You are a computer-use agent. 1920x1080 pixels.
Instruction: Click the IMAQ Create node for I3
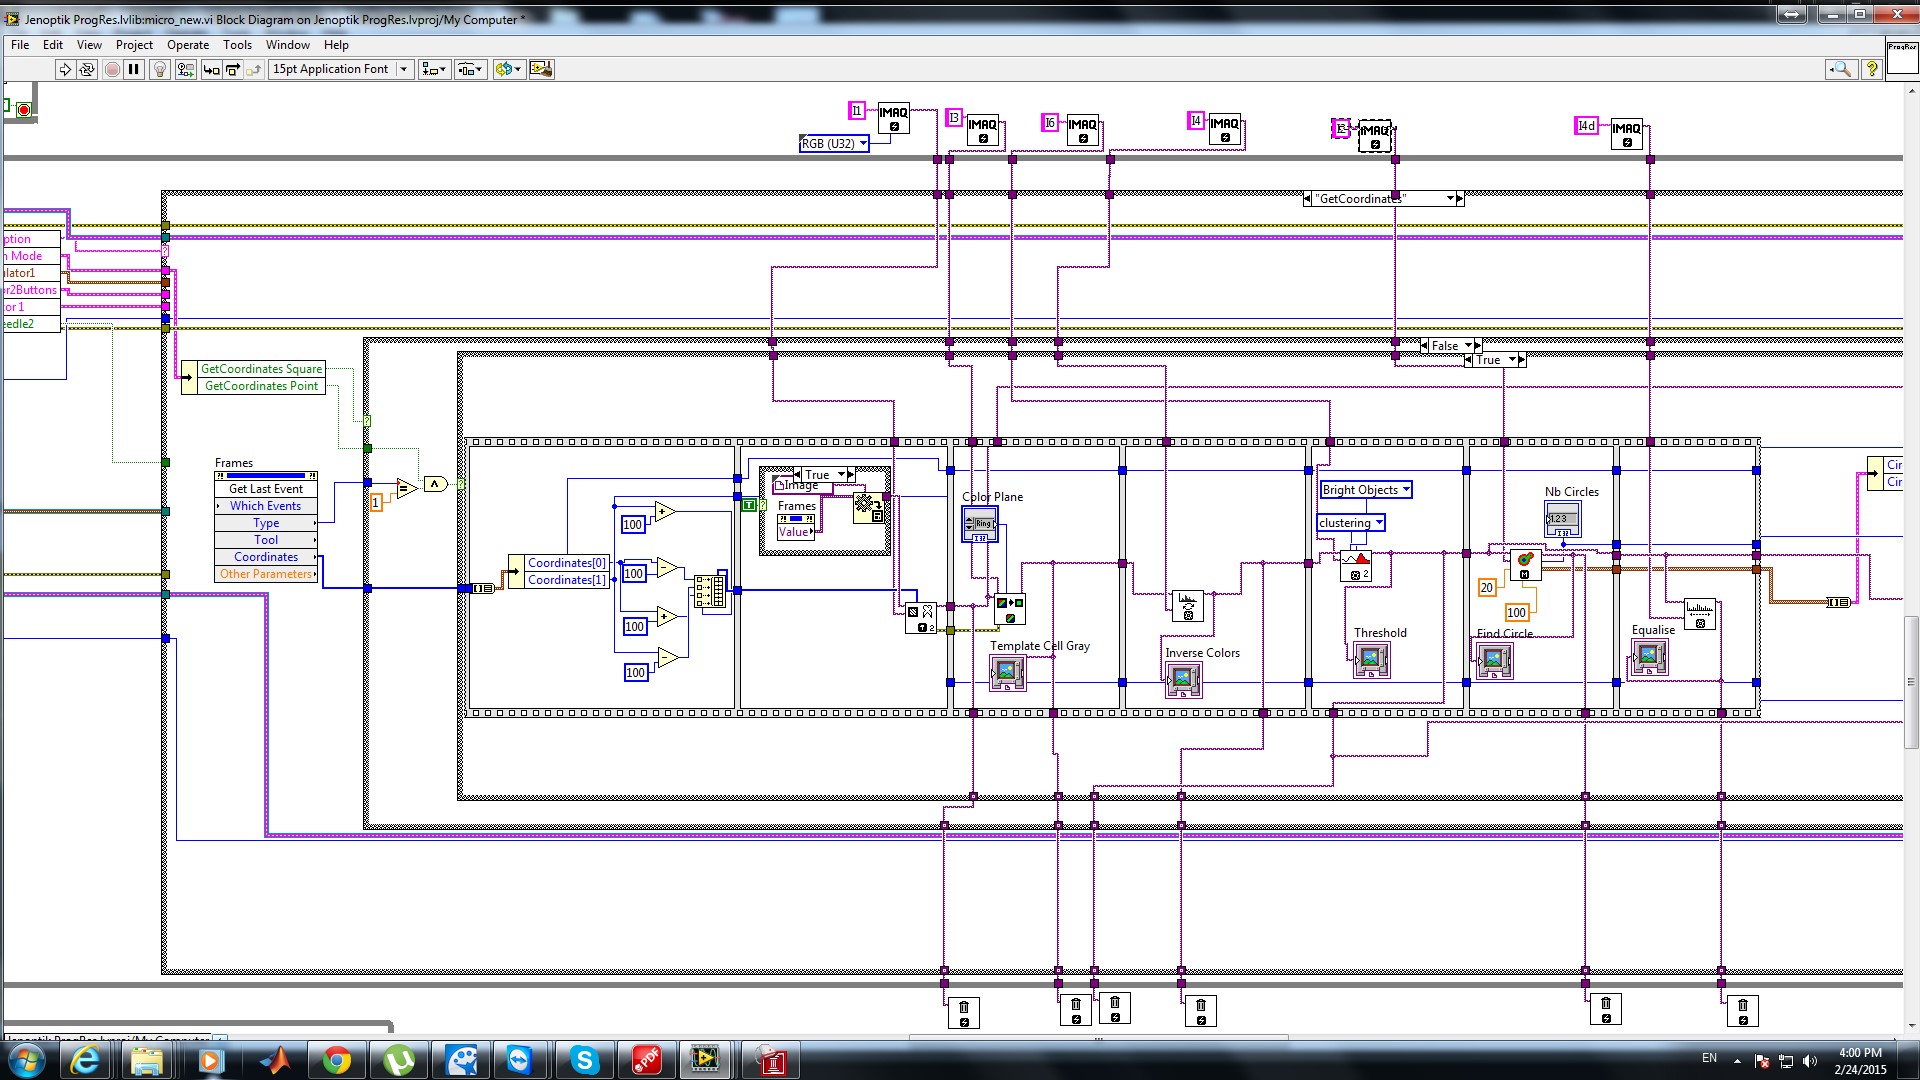[x=982, y=131]
